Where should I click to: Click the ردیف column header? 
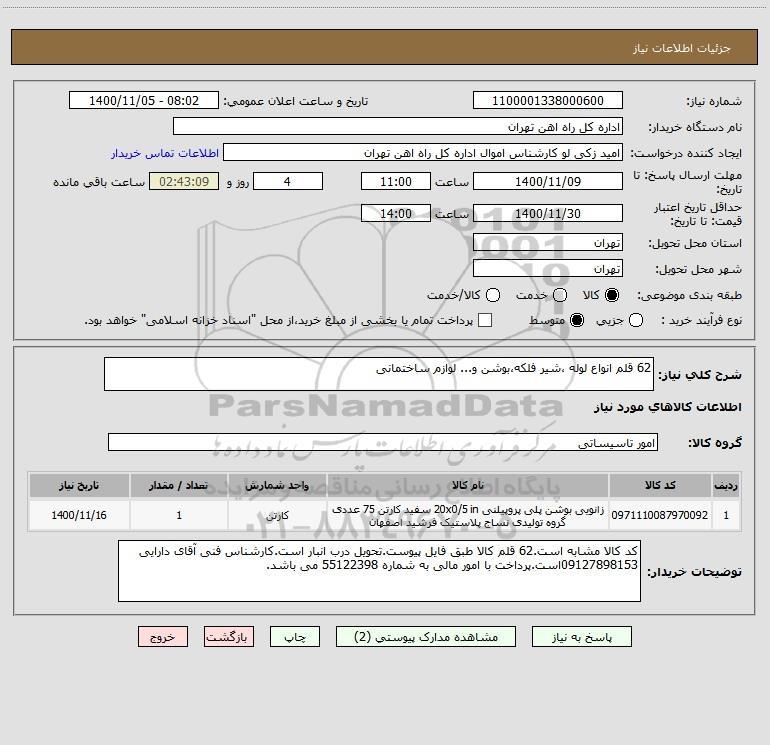pos(726,485)
